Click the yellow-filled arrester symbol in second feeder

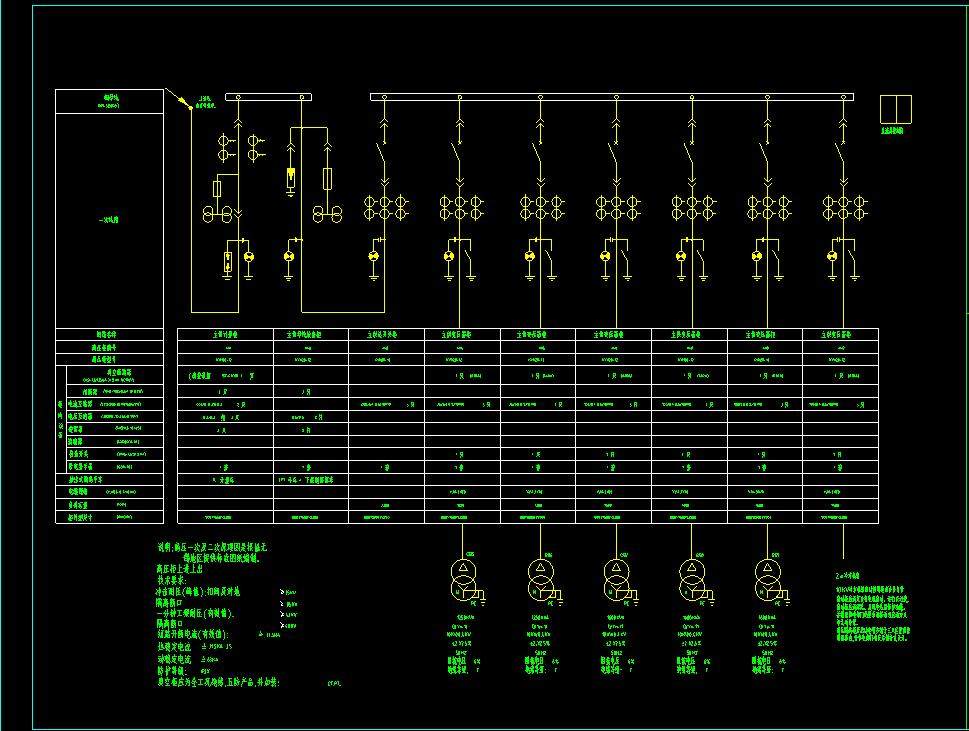(291, 178)
